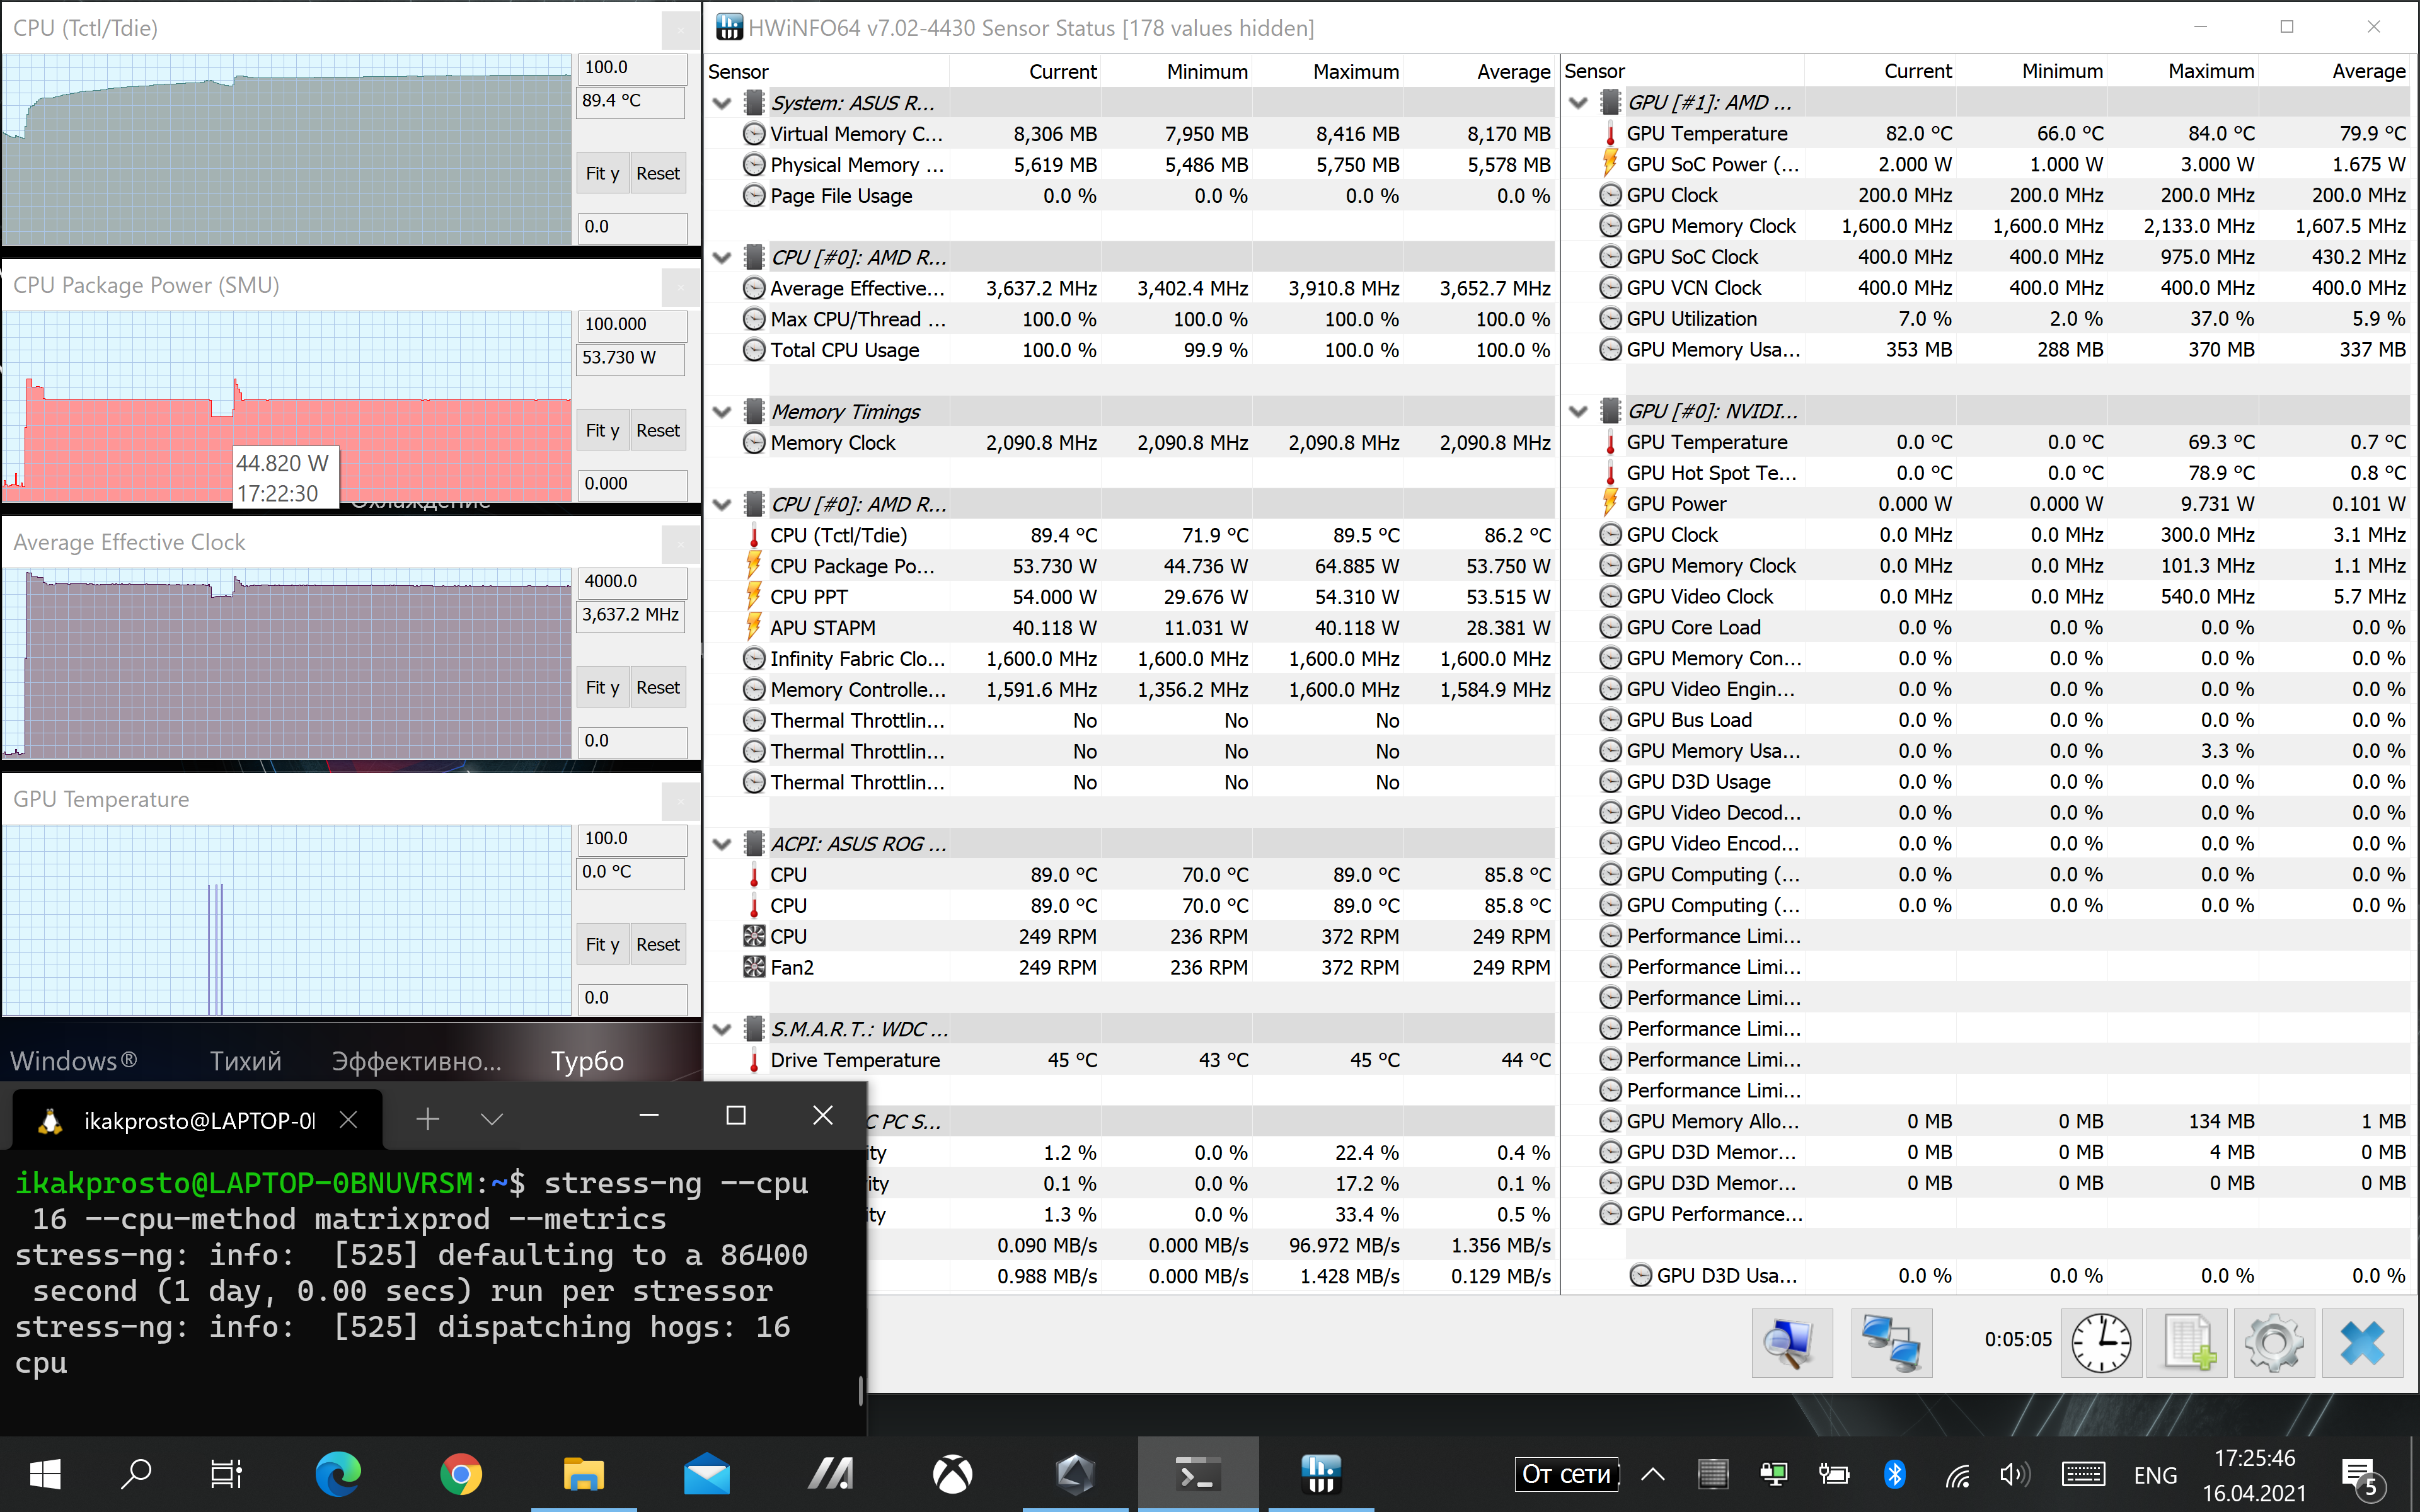Select the GPU Utilization sensor row
The height and width of the screenshot is (1512, 2420).
(x=1985, y=319)
